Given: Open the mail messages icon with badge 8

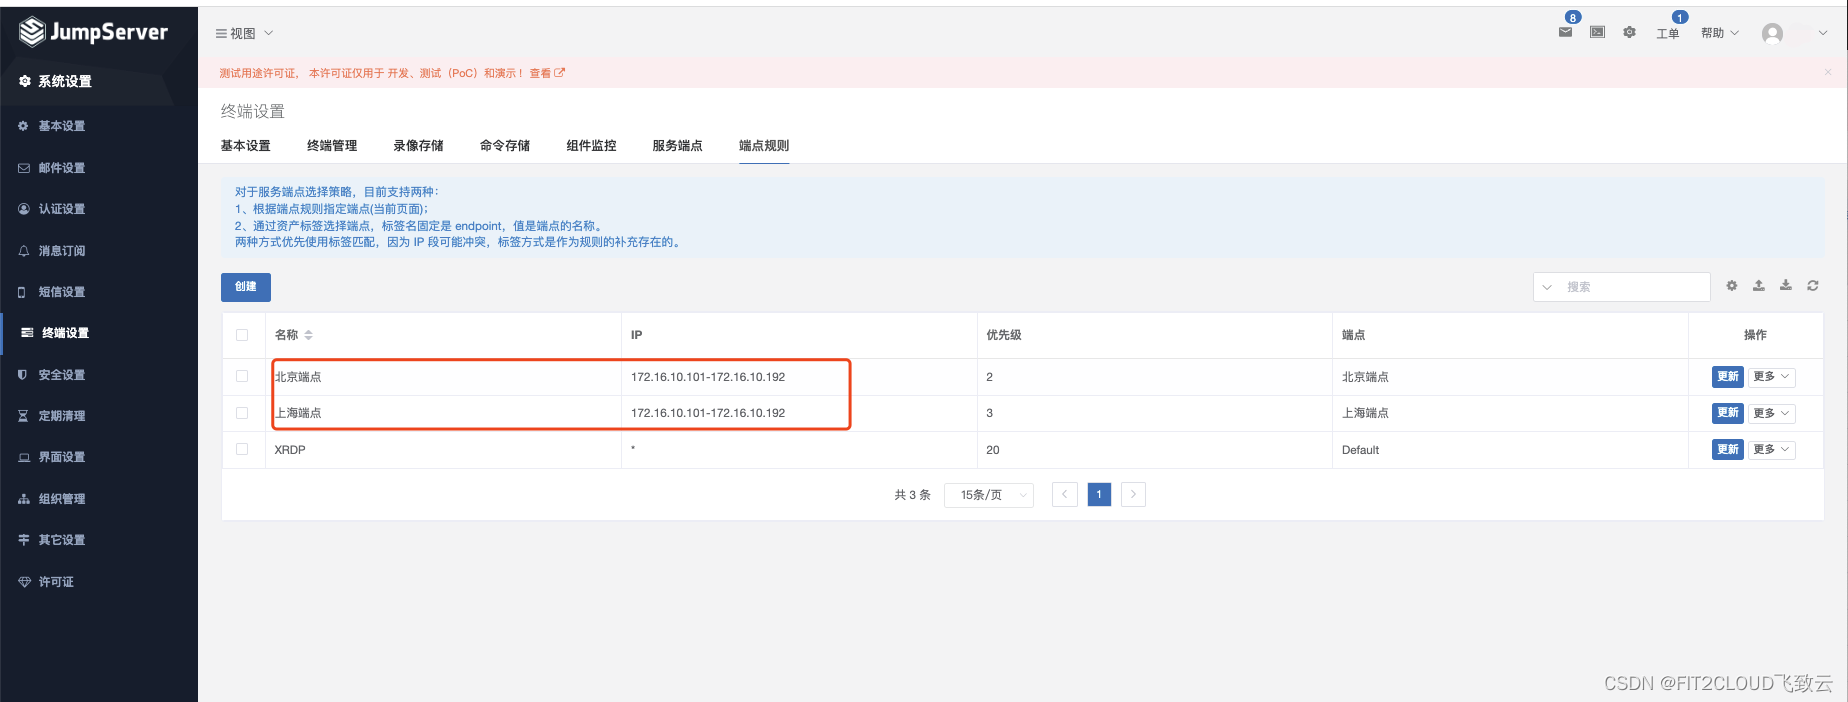Looking at the screenshot, I should pos(1565,32).
